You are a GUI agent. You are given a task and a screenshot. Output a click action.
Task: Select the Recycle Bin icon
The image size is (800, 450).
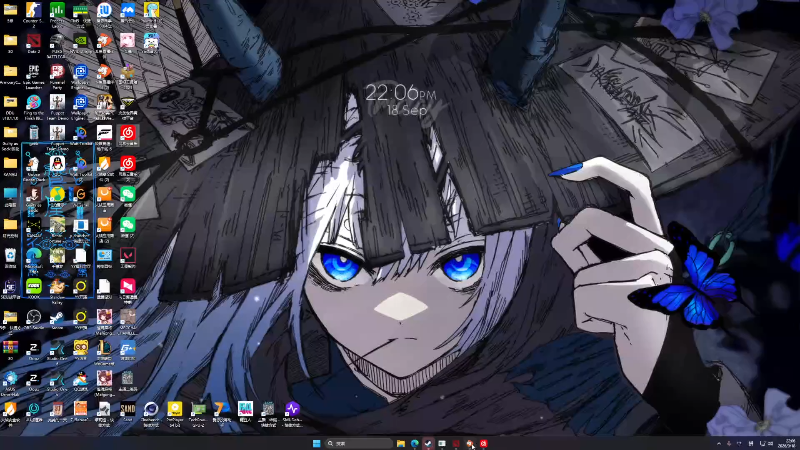point(10,256)
